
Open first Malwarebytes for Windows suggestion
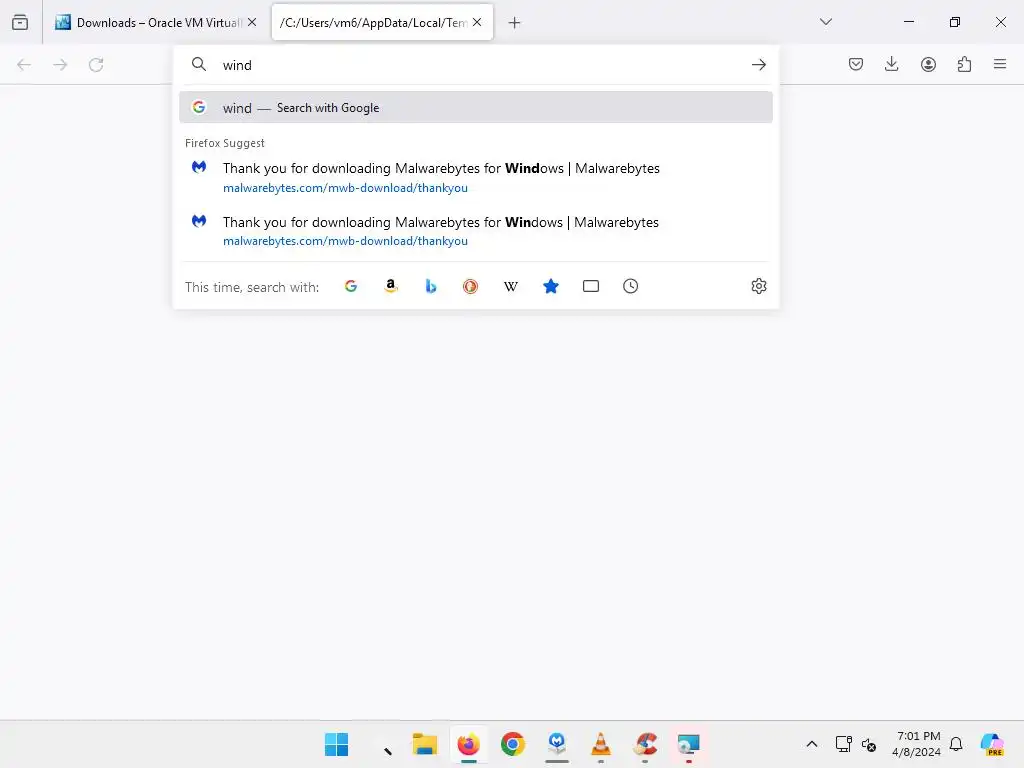(x=476, y=177)
